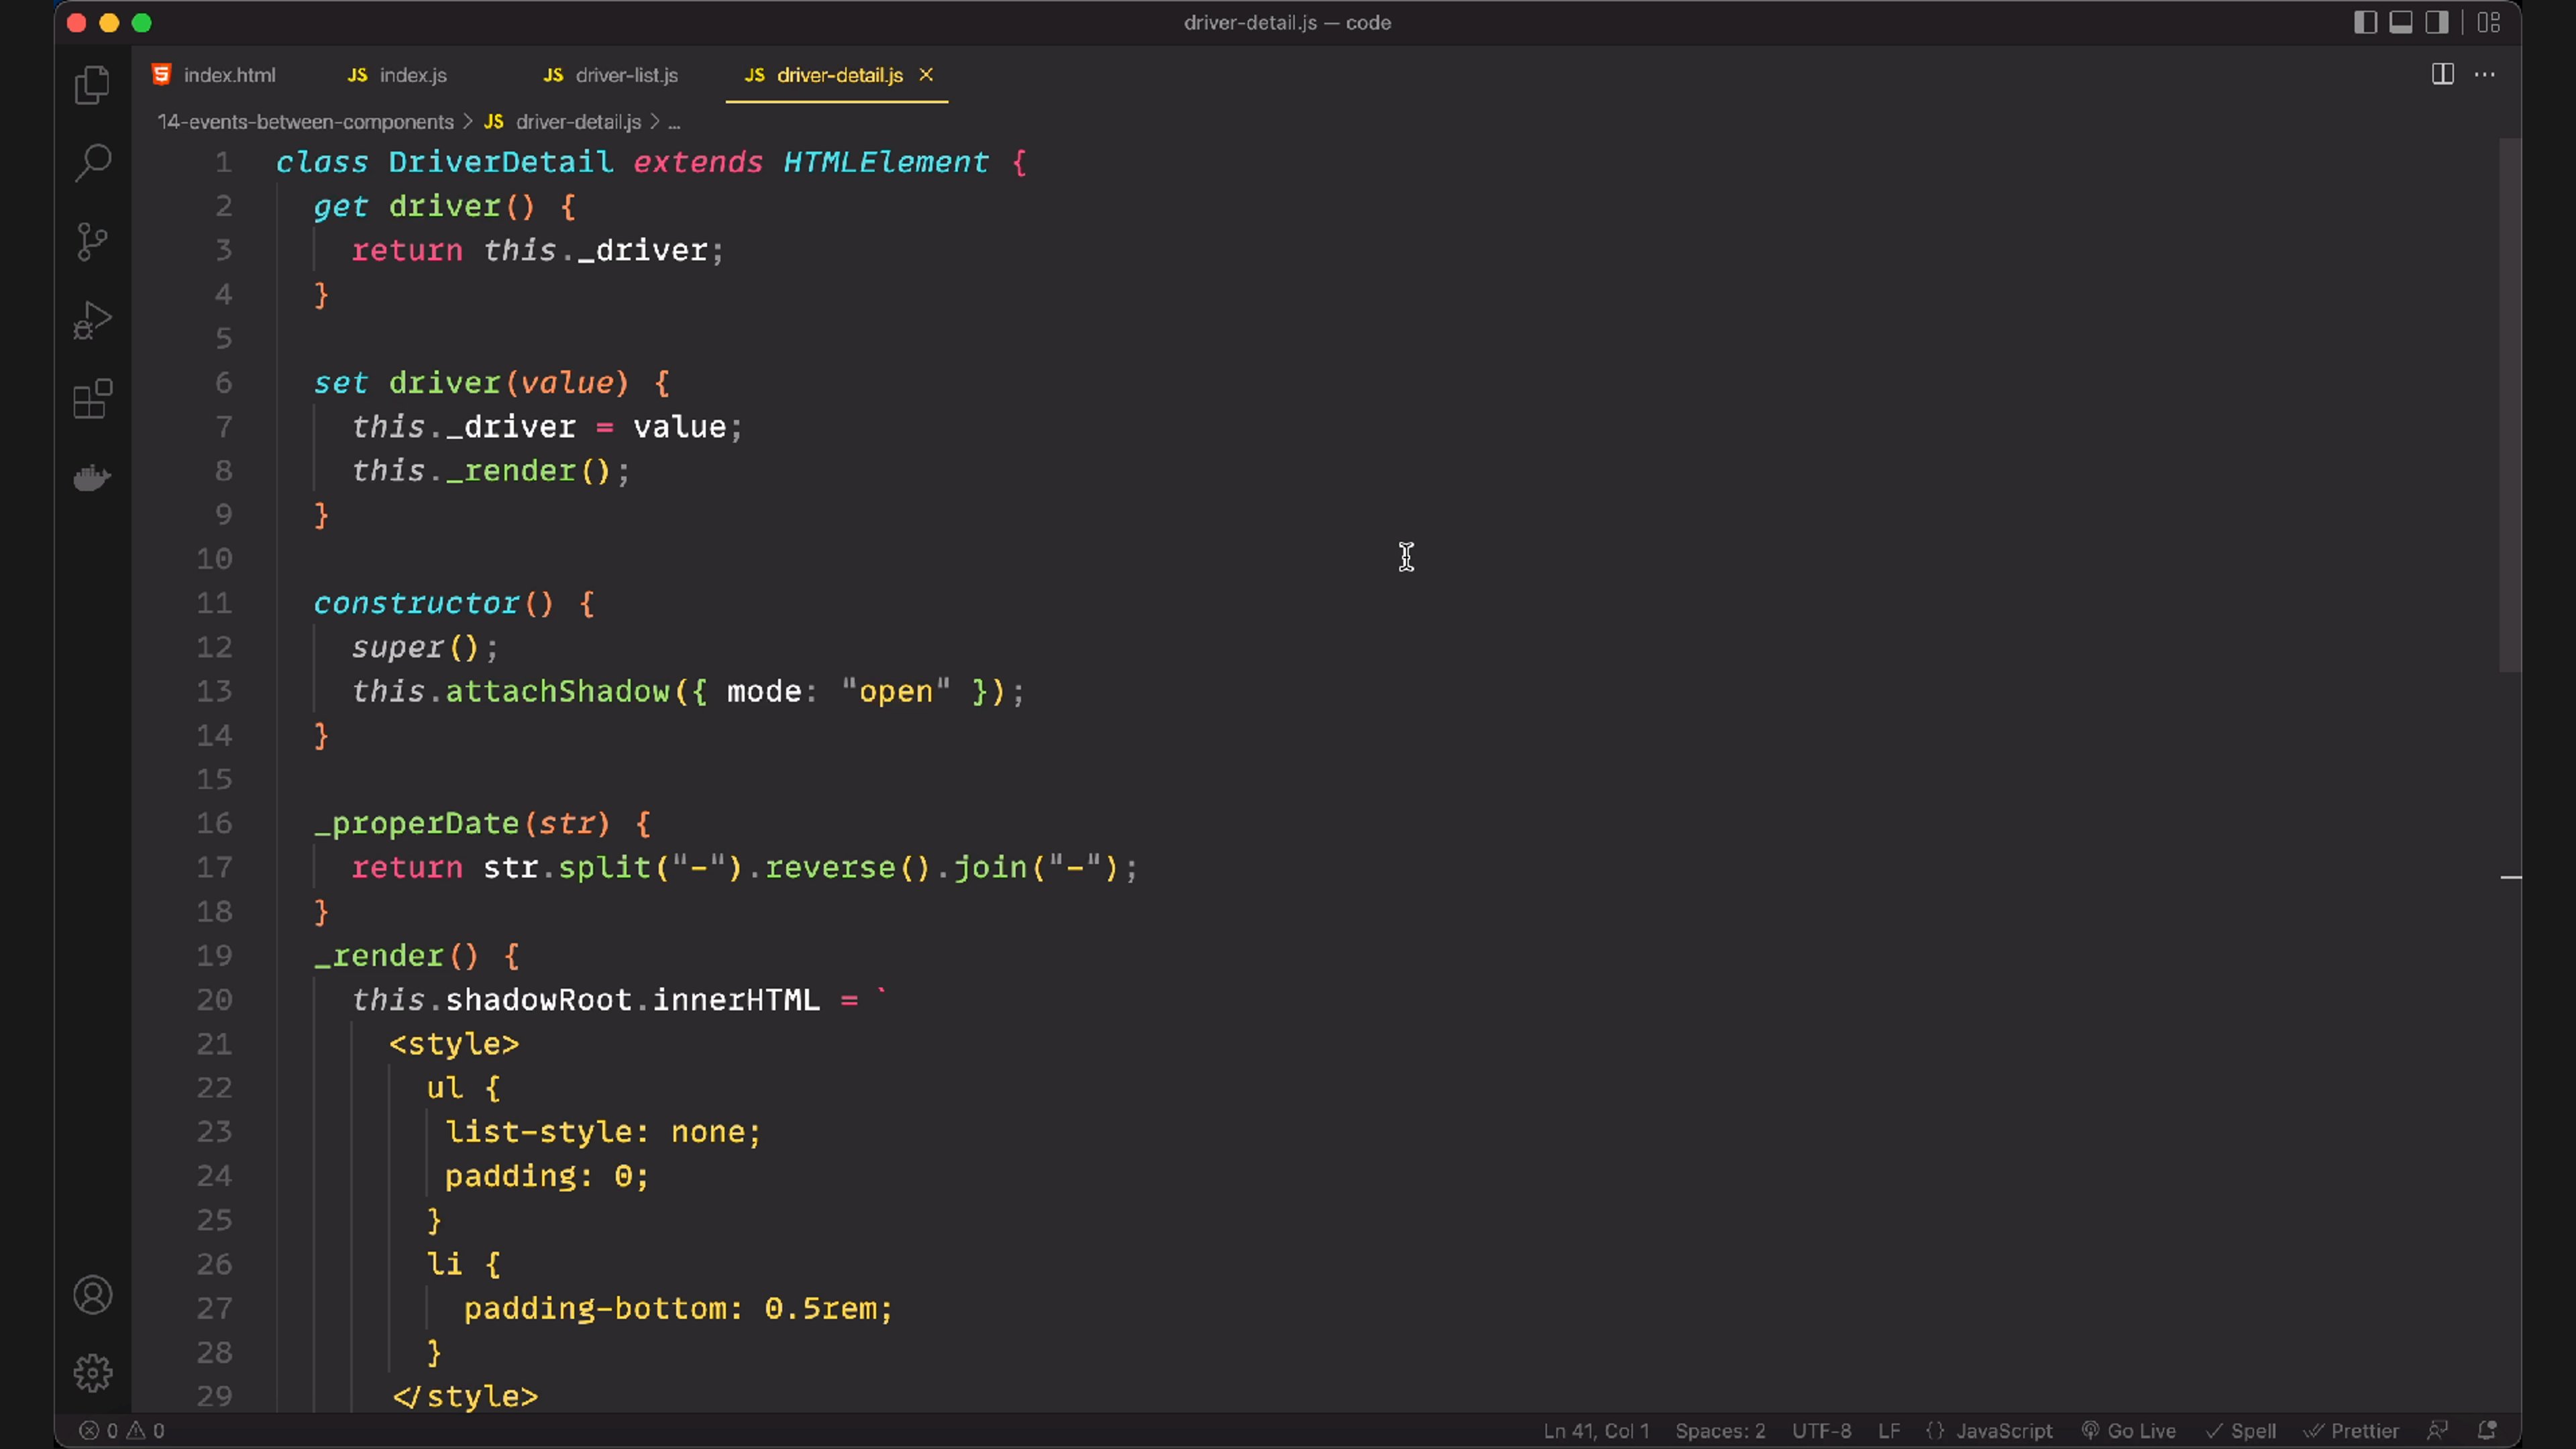
Task: Open the editor More Actions ellipsis menu
Action: tap(2485, 75)
